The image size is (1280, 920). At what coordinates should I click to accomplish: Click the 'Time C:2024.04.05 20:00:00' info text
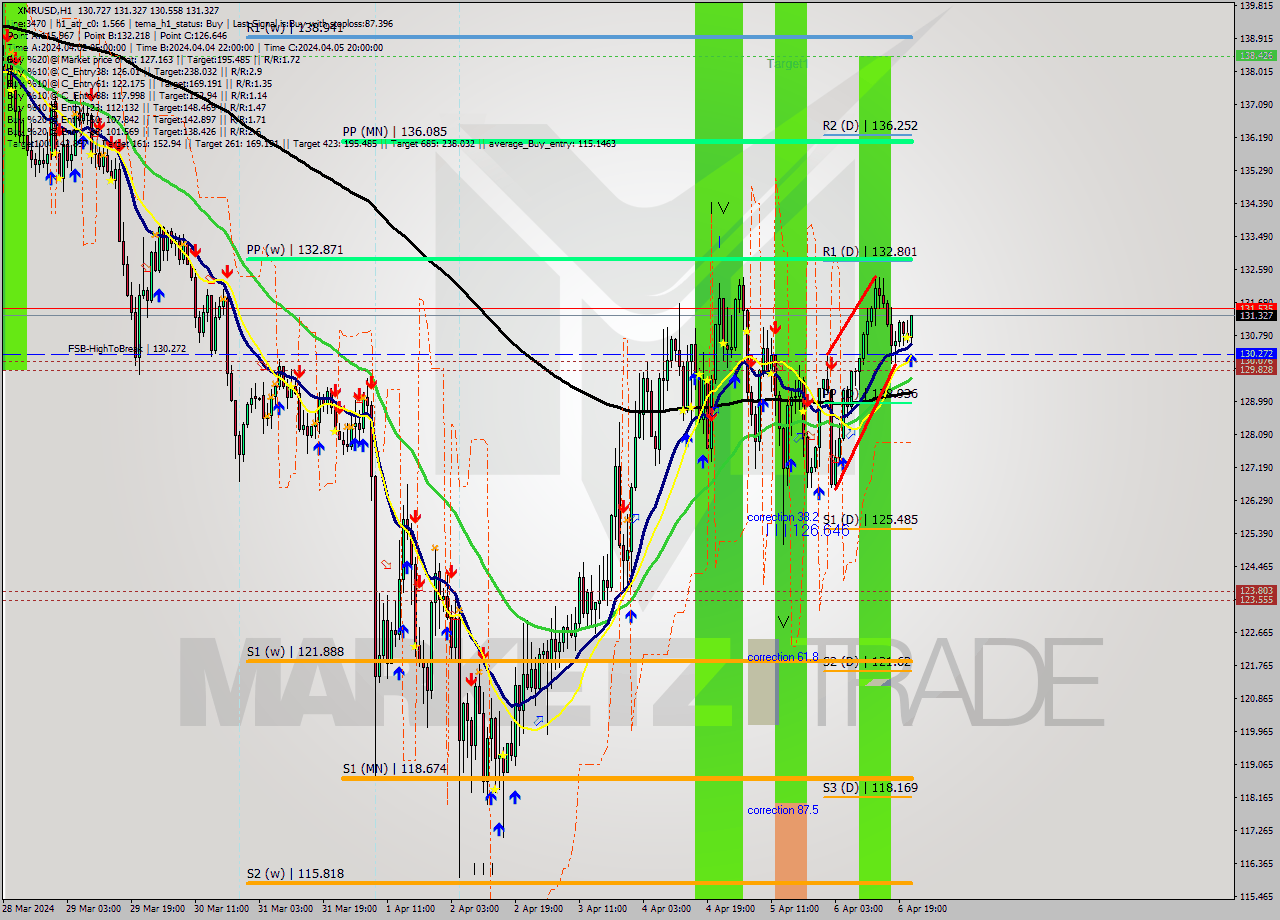point(324,47)
